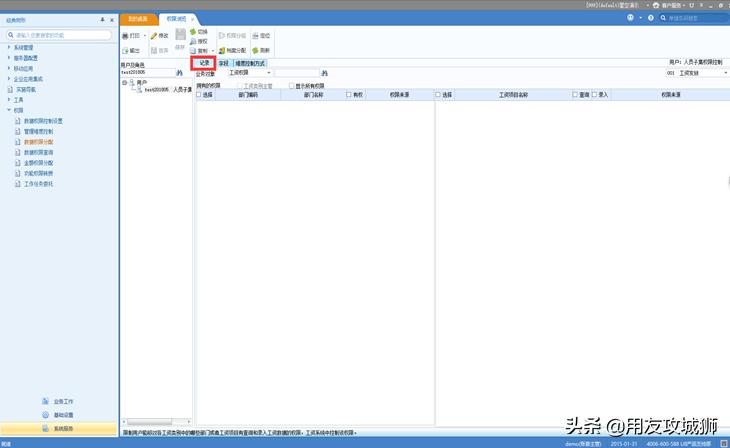Open the highlighted 数据权限分配 item

point(38,142)
